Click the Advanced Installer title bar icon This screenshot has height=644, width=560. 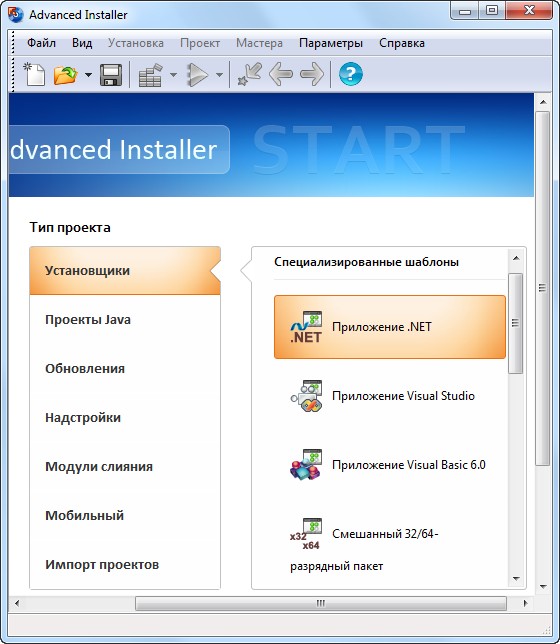pyautogui.click(x=16, y=15)
